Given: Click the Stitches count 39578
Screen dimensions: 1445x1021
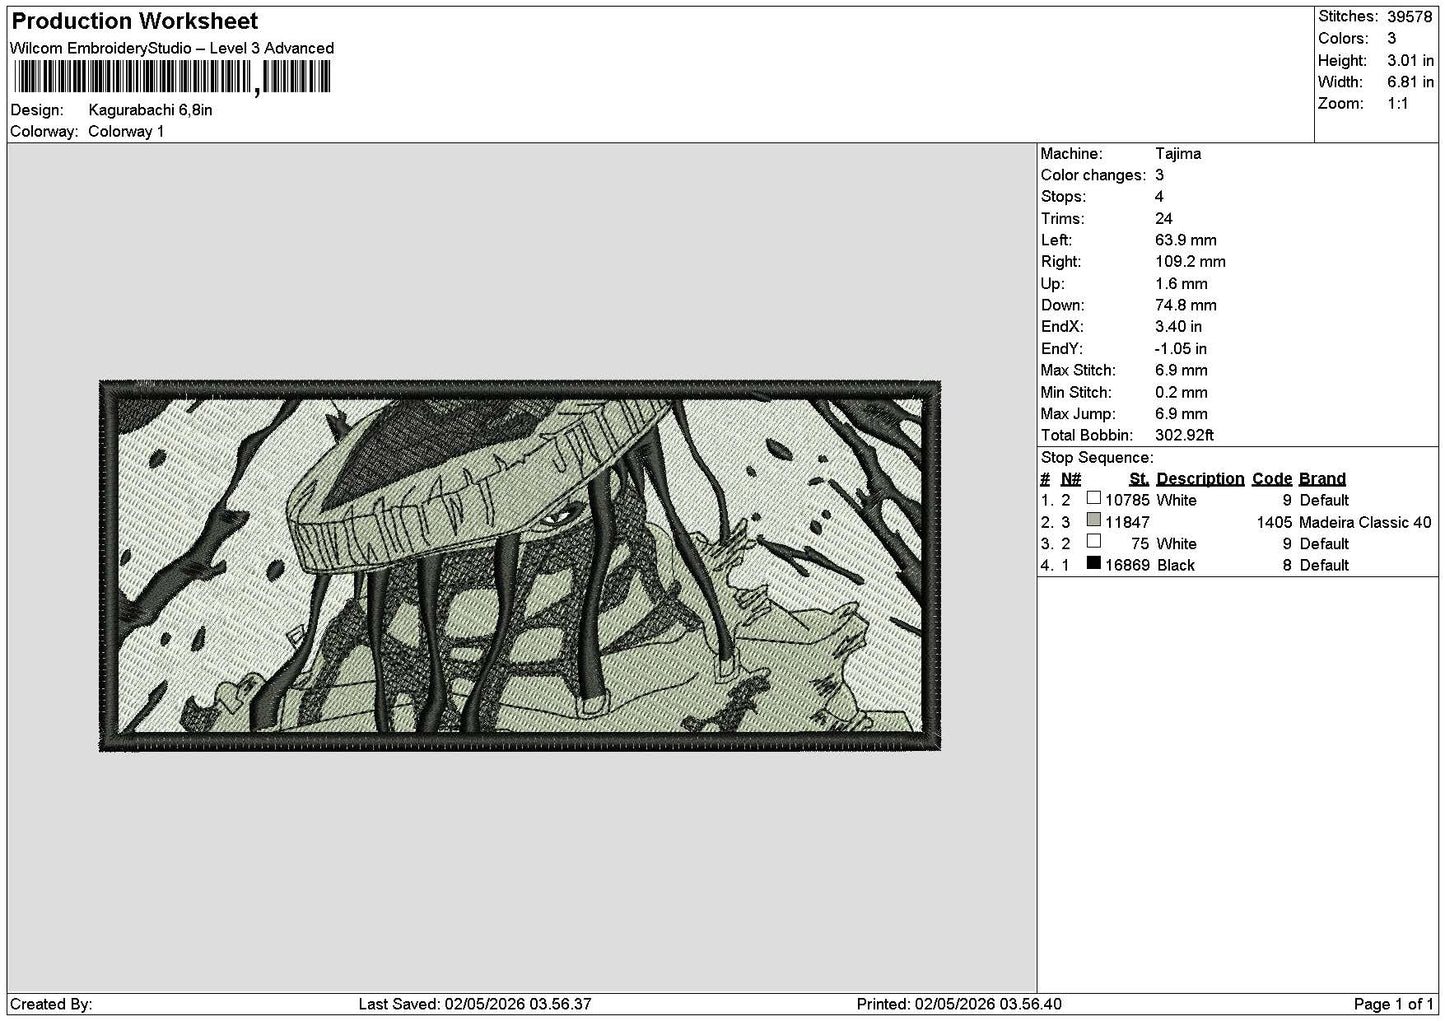Looking at the screenshot, I should point(1409,17).
